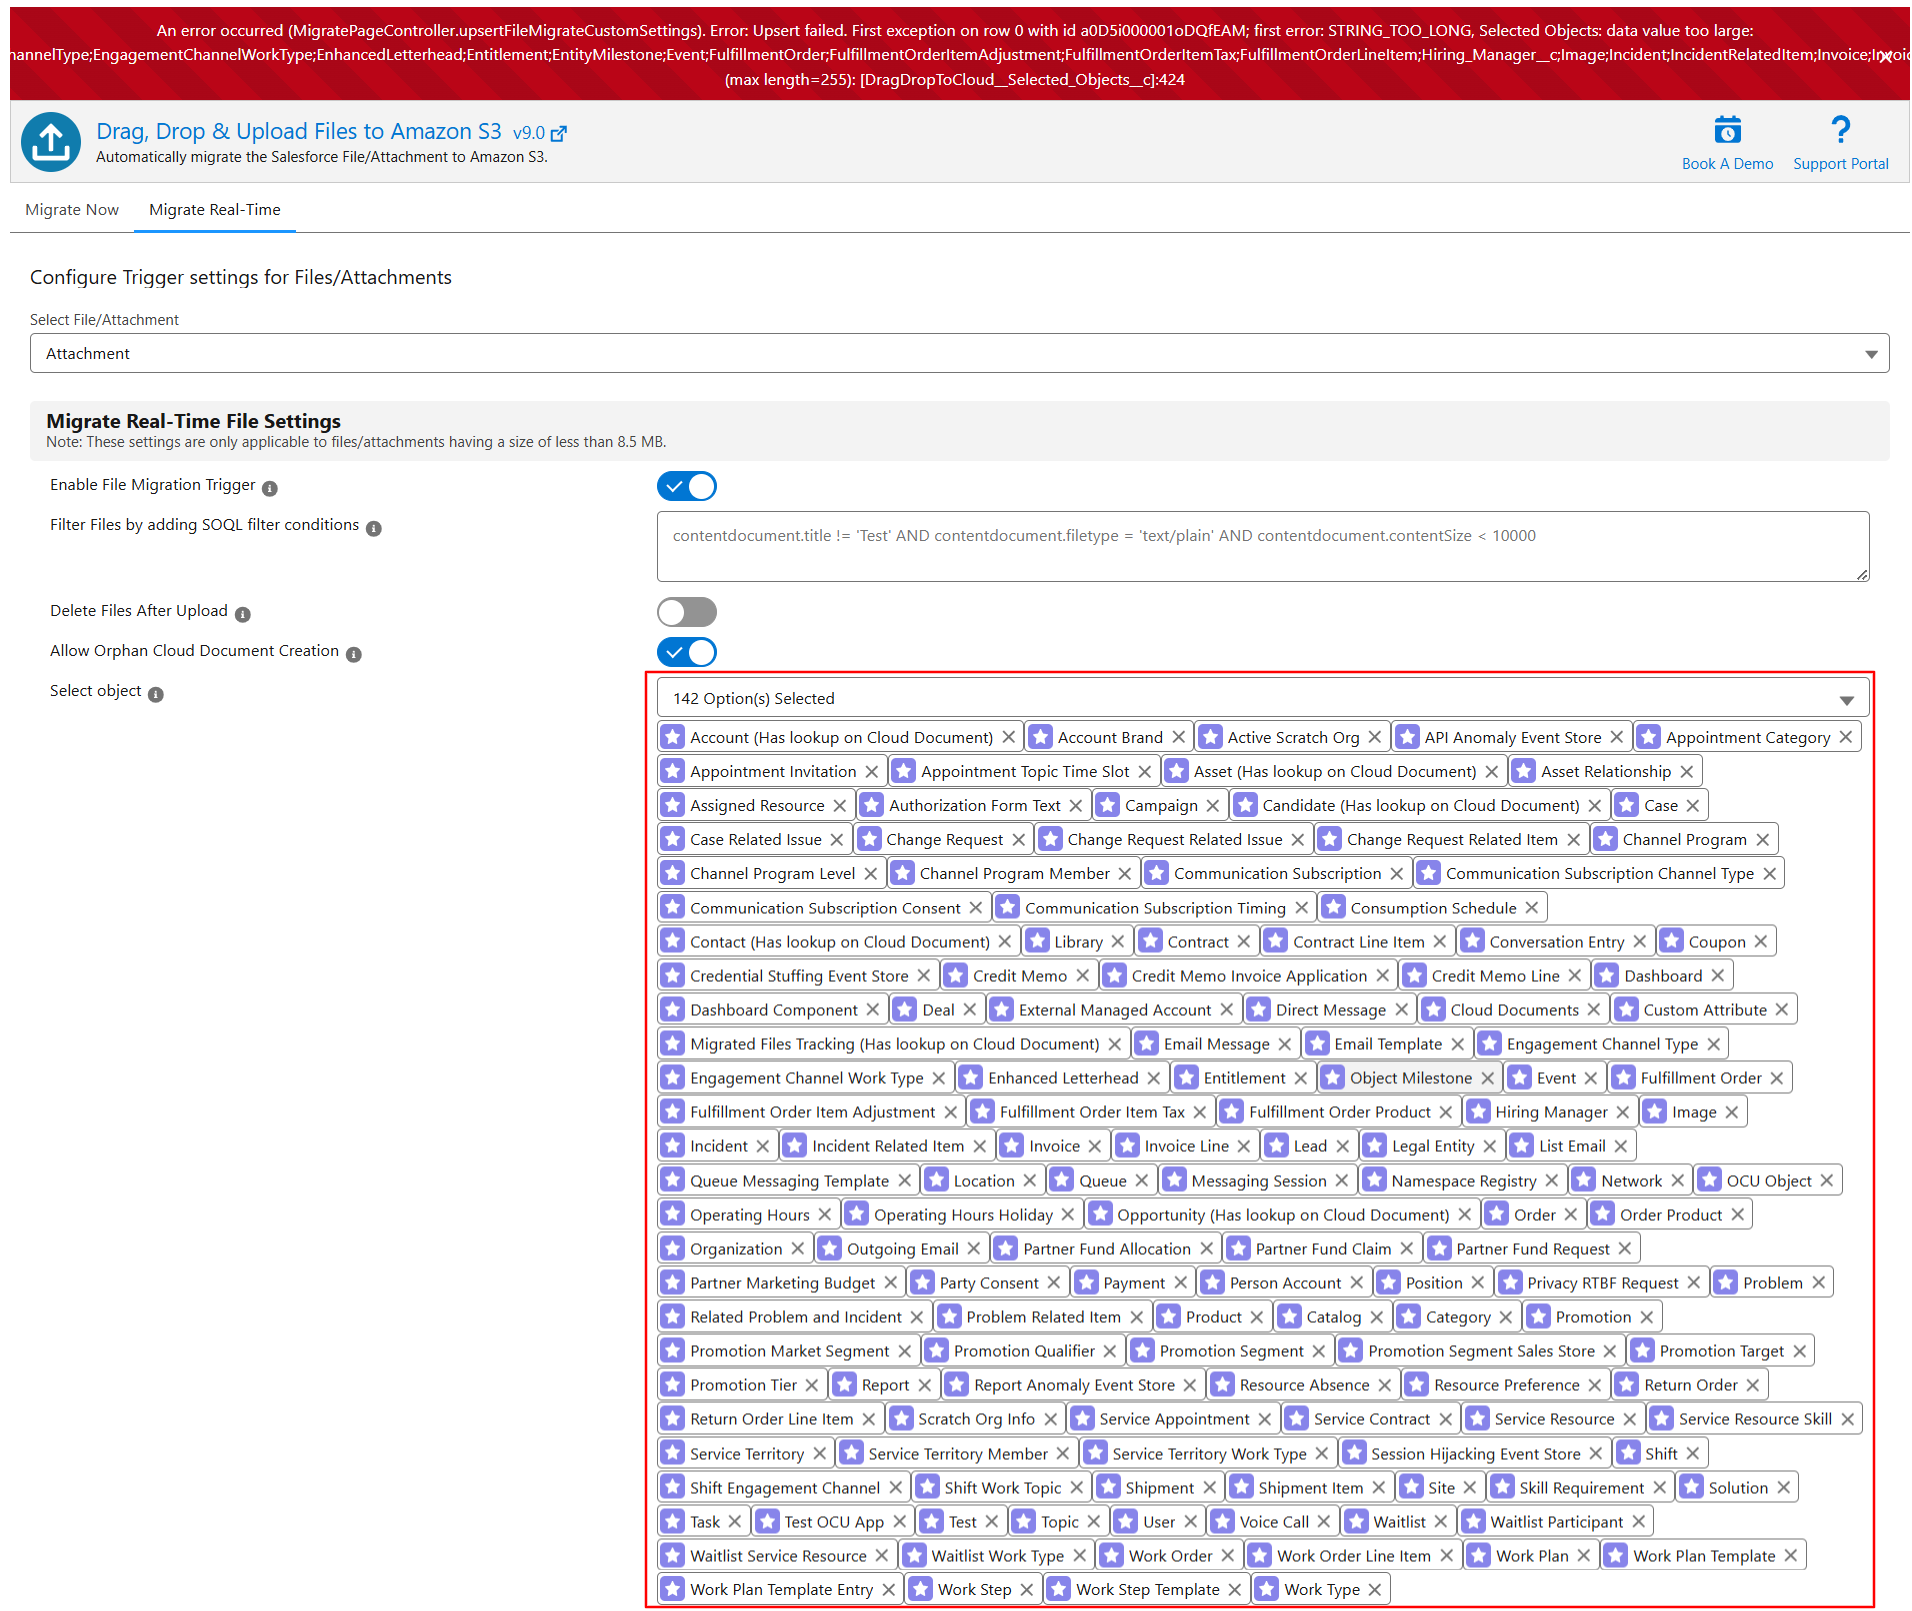Remove the Work Type pill
Viewport: 1912px width, 1611px height.
coord(1375,1589)
